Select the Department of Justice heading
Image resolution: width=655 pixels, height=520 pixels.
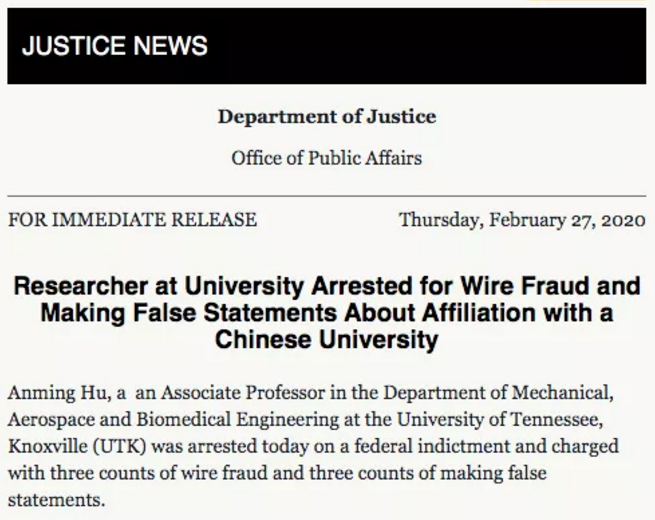pos(327,116)
